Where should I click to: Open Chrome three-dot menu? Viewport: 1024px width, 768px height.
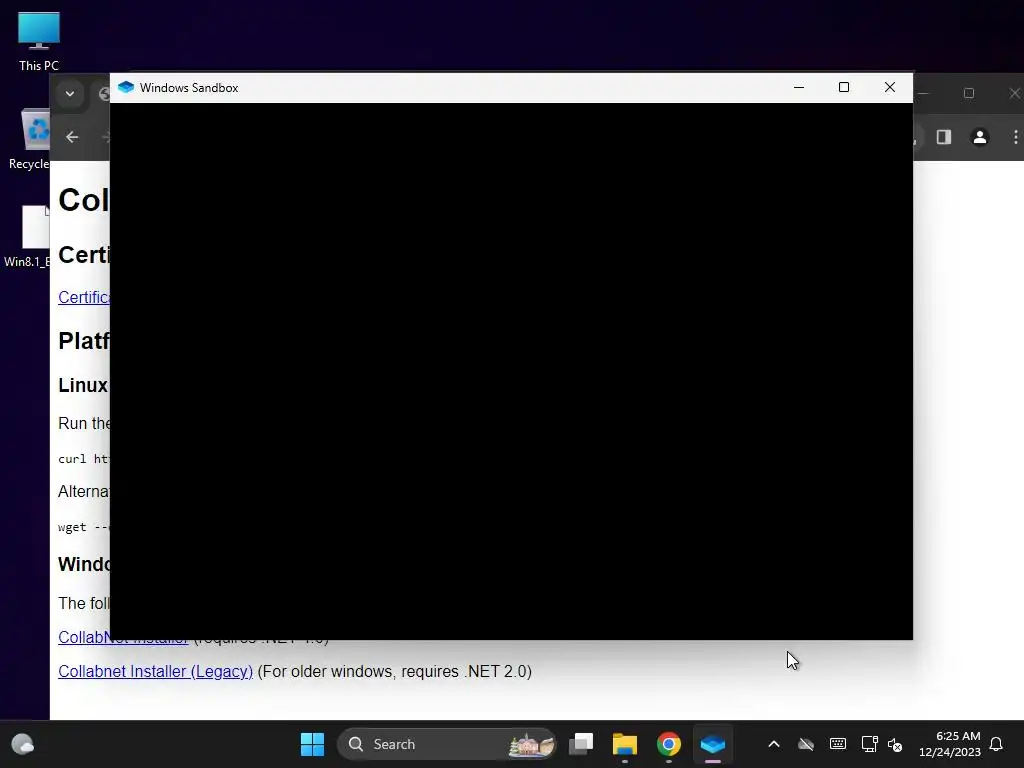1016,137
